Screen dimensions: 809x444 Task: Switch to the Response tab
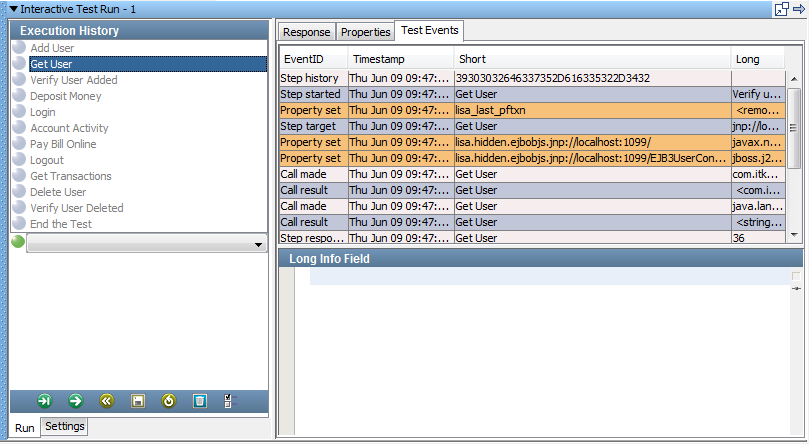(x=306, y=32)
